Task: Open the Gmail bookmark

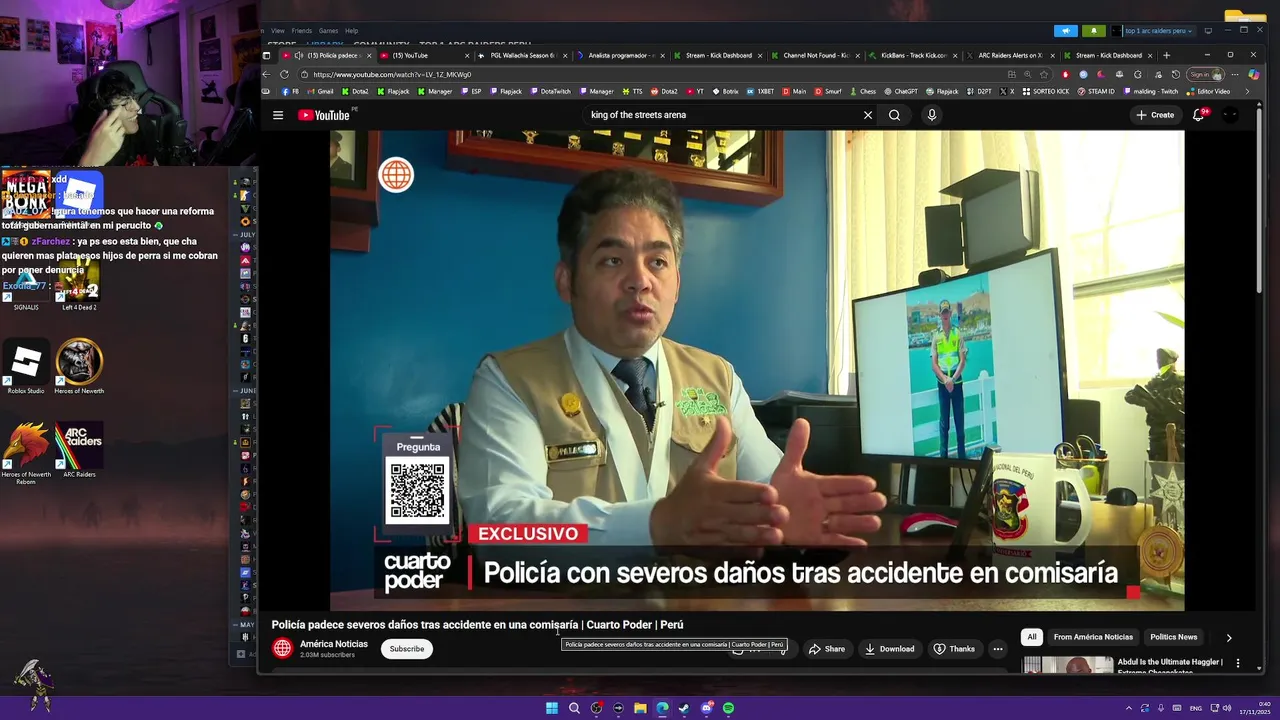Action: [320, 91]
